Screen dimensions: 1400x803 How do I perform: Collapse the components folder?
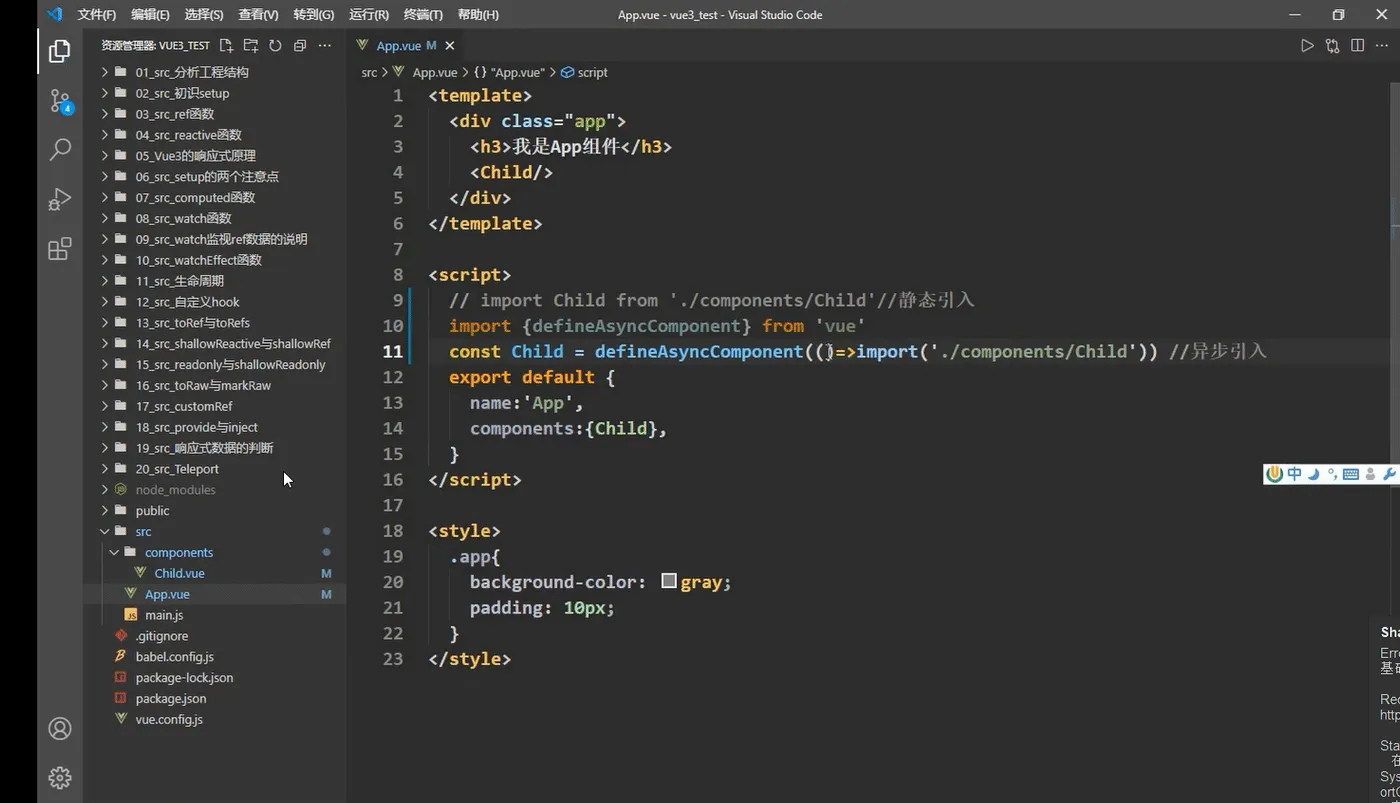click(x=214, y=552)
